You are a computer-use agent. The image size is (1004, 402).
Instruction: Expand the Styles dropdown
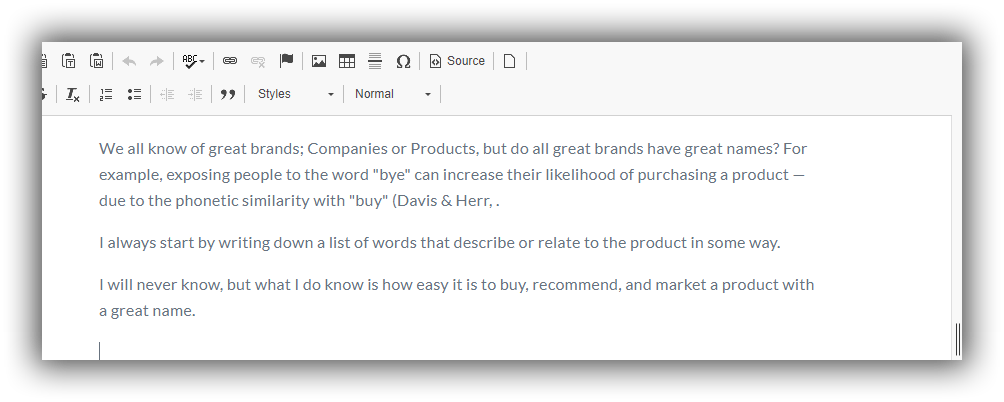point(296,94)
